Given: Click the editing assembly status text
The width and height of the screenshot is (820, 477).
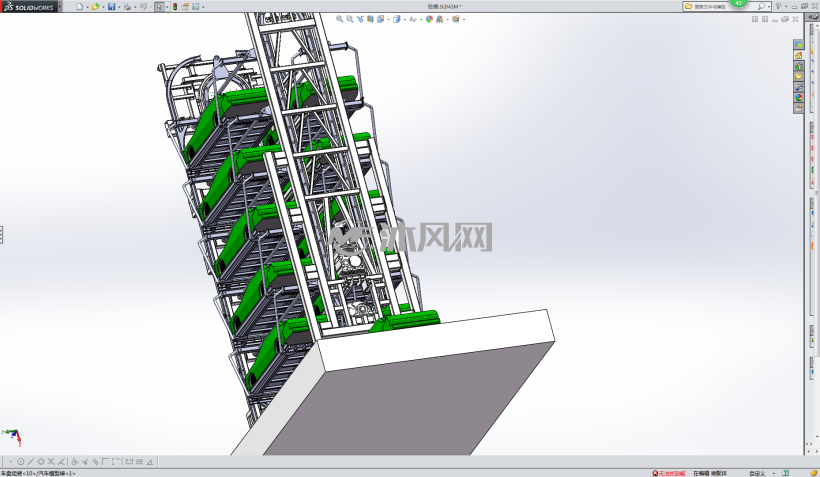Looking at the screenshot, I should click(710, 473).
